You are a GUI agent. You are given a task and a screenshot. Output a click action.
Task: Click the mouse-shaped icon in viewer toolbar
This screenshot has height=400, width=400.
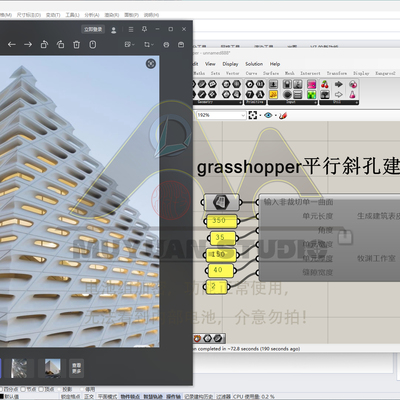tap(93, 44)
